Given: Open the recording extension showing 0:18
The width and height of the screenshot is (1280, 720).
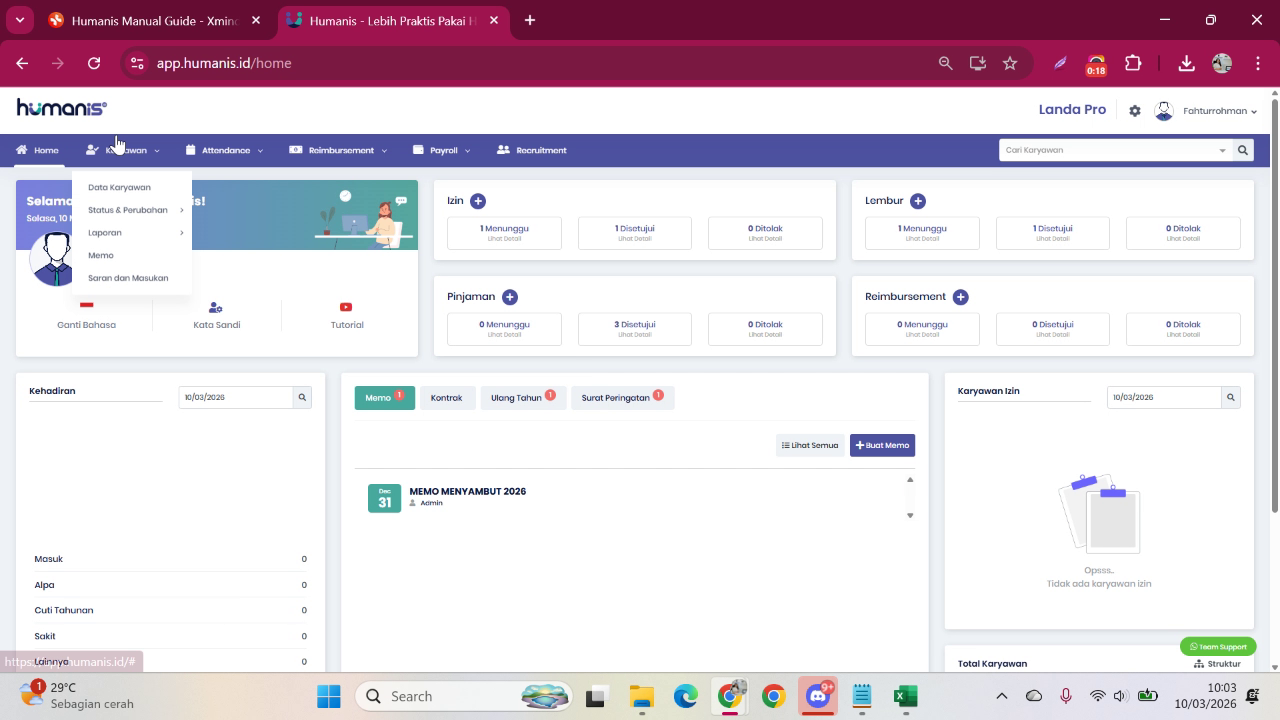Looking at the screenshot, I should coord(1096,64).
